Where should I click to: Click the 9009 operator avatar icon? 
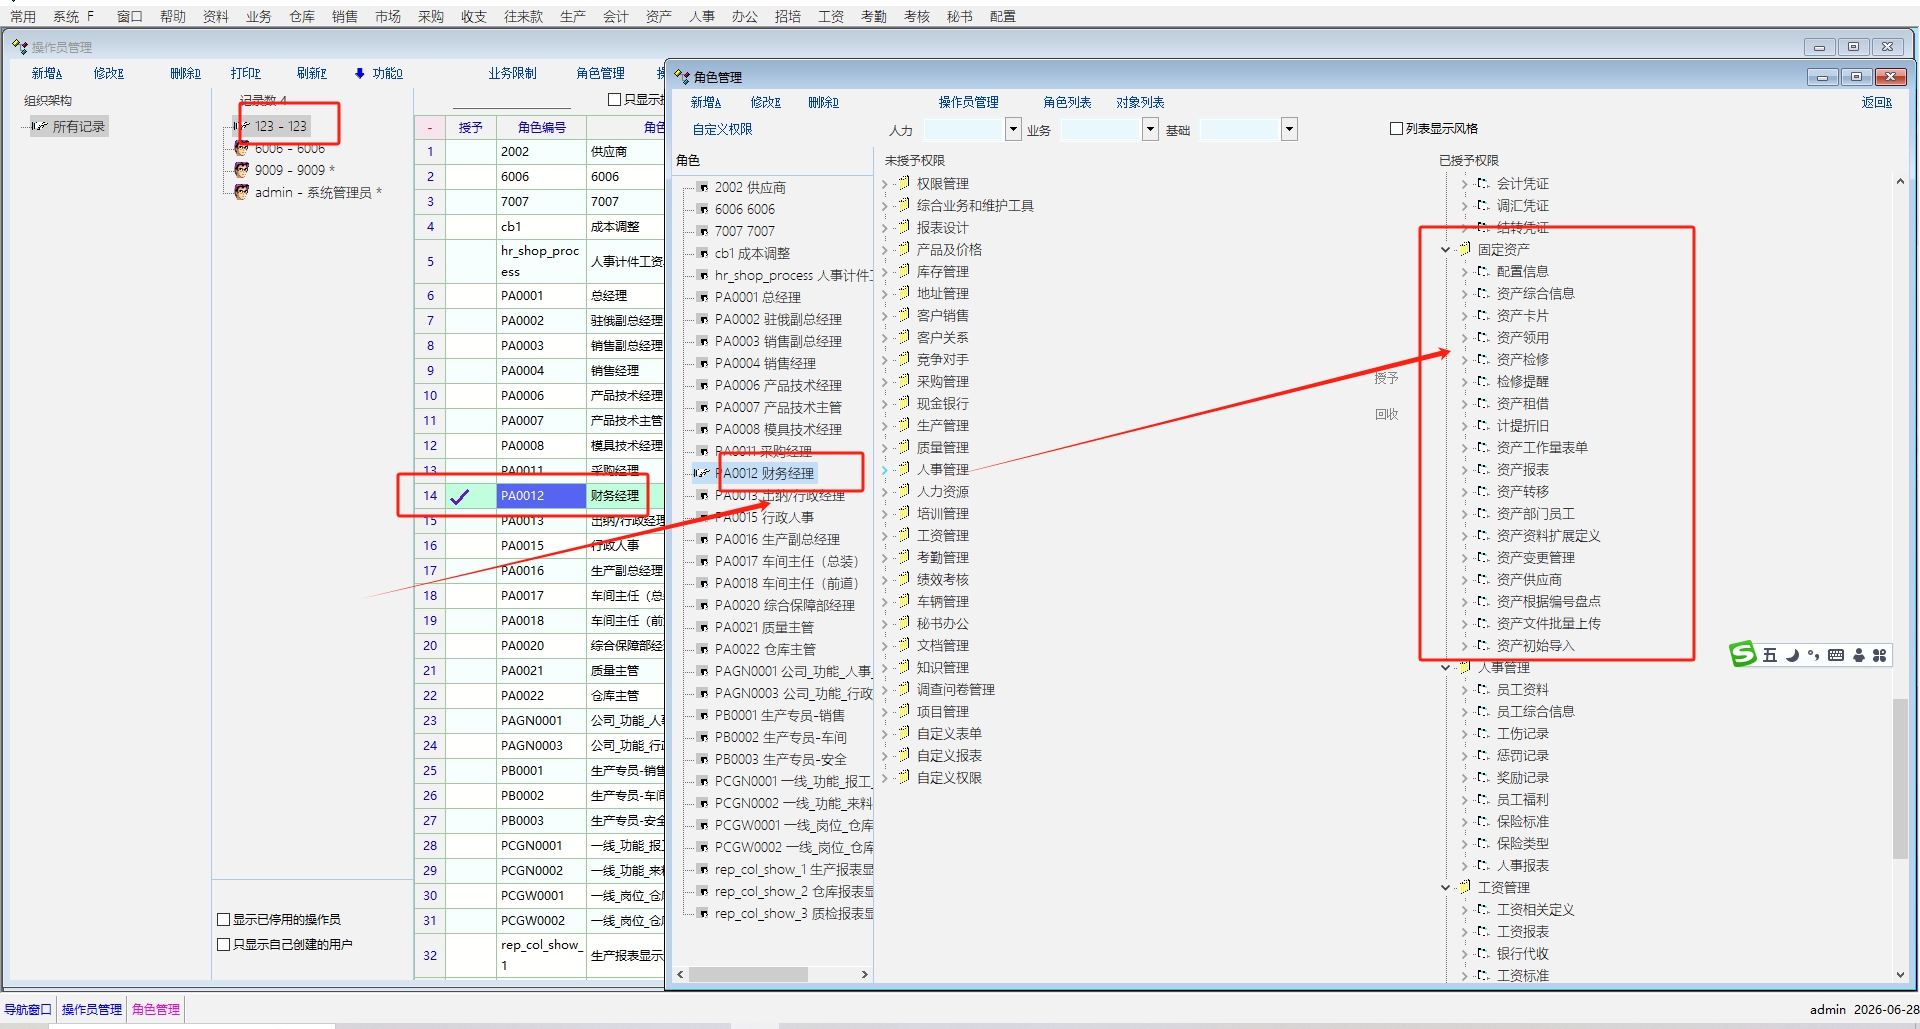click(x=241, y=169)
